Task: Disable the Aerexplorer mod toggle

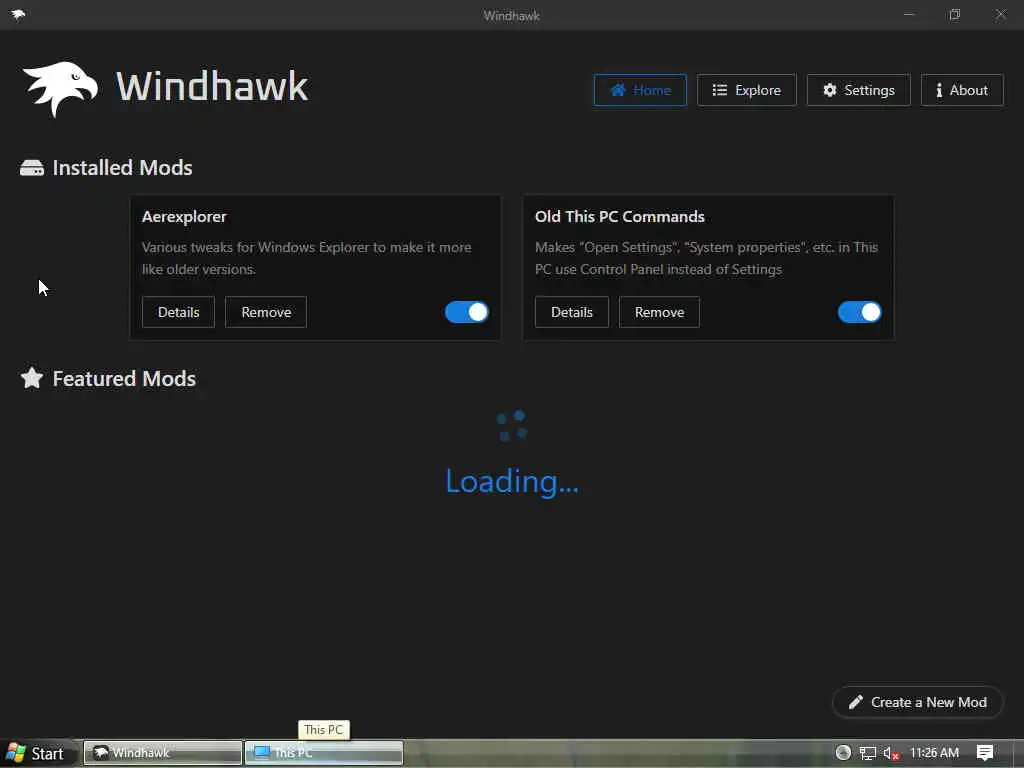Action: [x=466, y=312]
